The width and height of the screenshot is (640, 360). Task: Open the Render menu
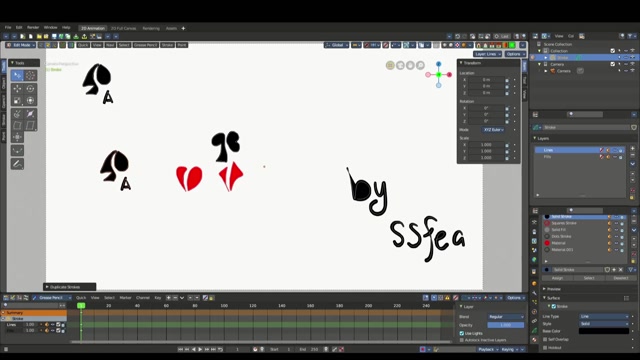(x=33, y=27)
